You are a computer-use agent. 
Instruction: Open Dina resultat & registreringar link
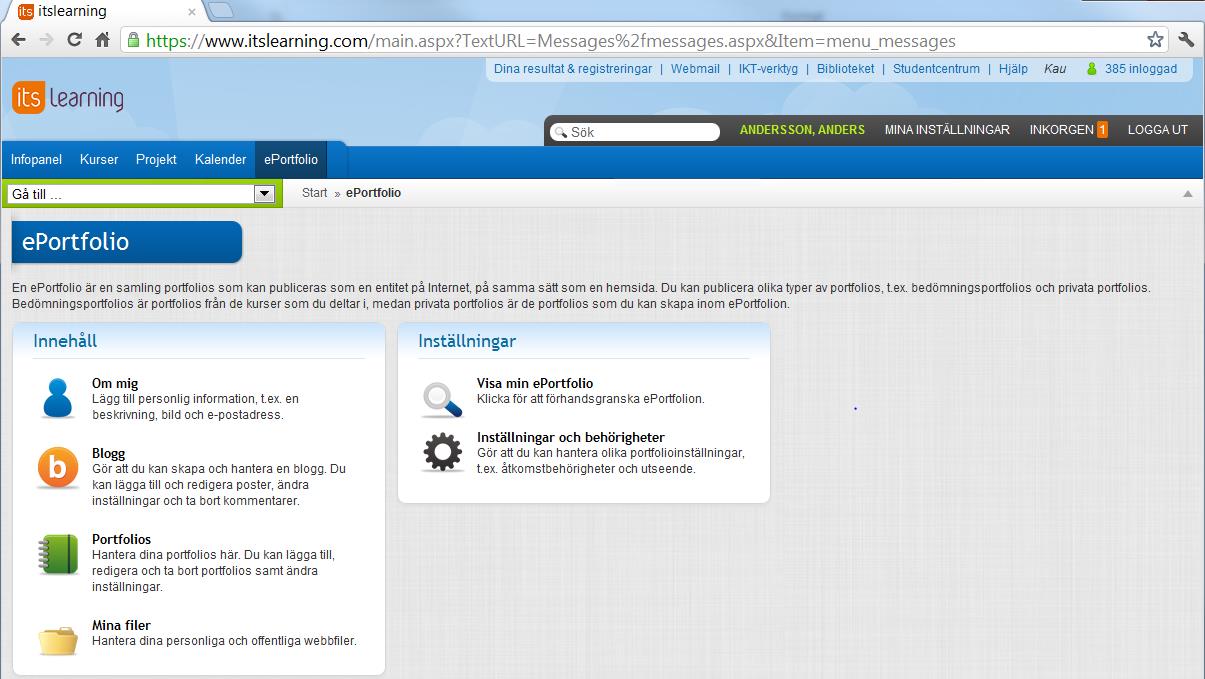[x=573, y=69]
